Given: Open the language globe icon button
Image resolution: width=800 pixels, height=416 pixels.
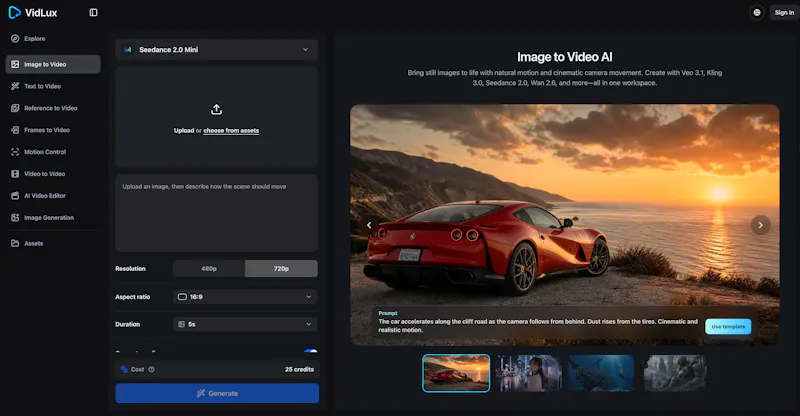Looking at the screenshot, I should click(x=757, y=12).
